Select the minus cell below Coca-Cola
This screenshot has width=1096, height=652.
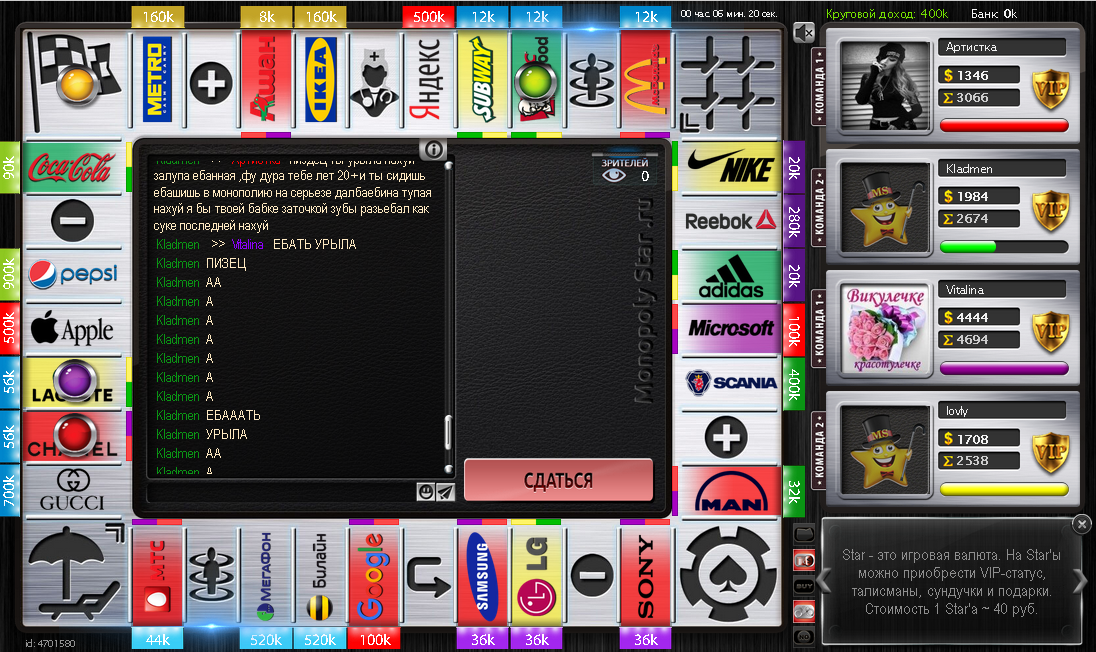point(72,221)
